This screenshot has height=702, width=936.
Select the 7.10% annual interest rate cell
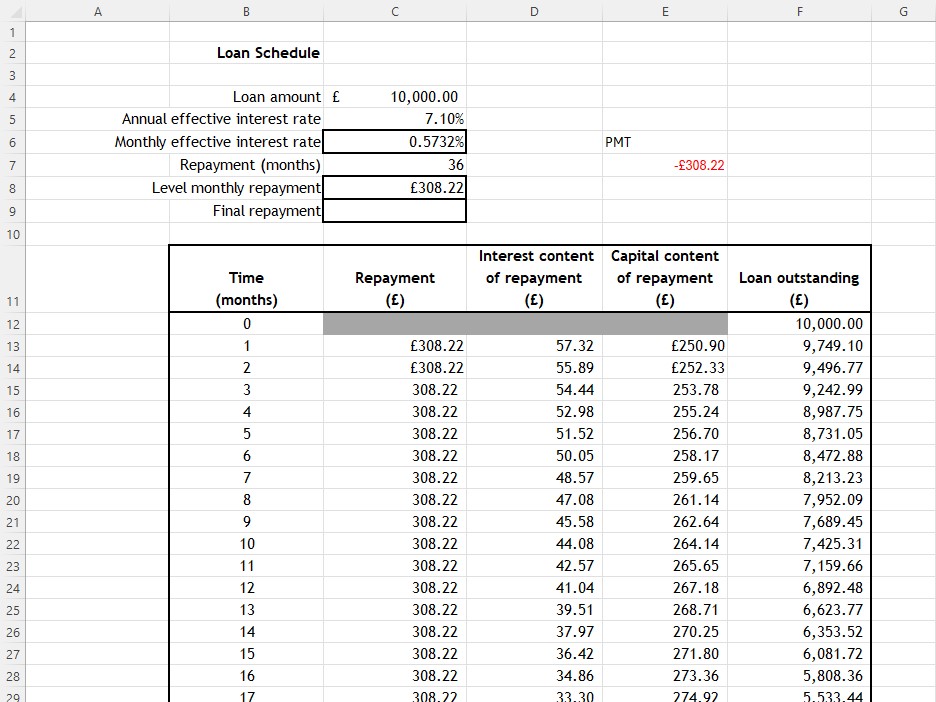(395, 119)
